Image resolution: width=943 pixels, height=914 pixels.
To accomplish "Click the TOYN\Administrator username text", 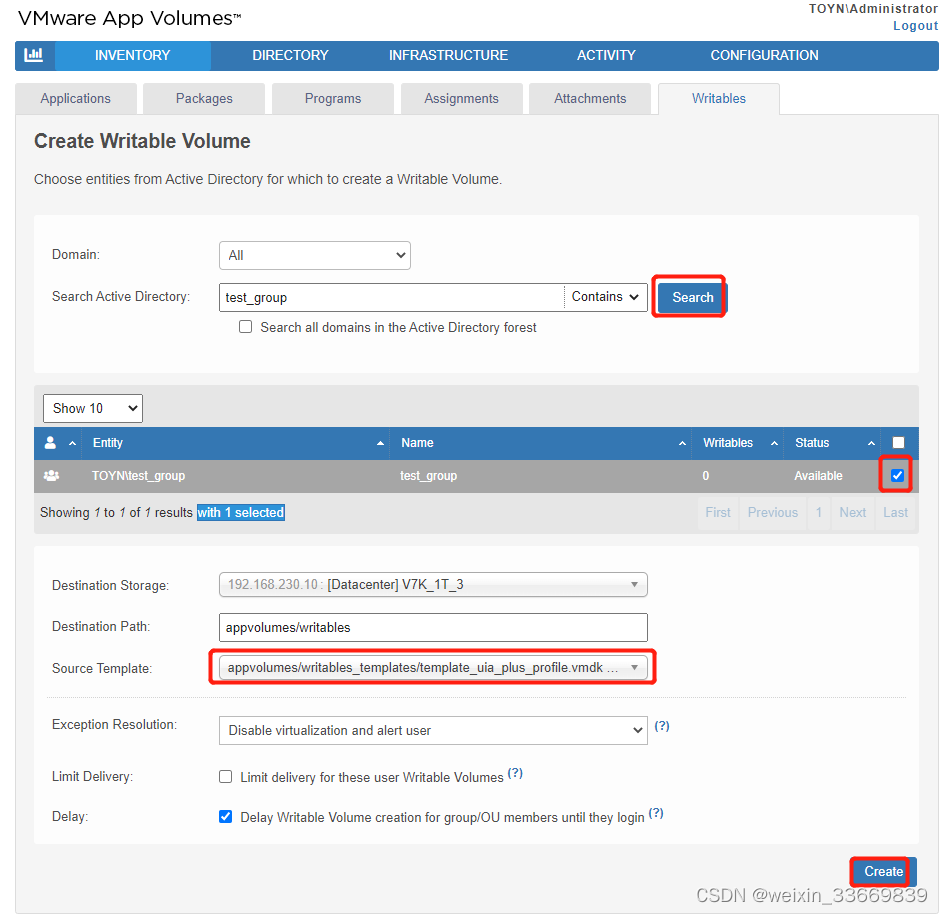I will pyautogui.click(x=873, y=8).
